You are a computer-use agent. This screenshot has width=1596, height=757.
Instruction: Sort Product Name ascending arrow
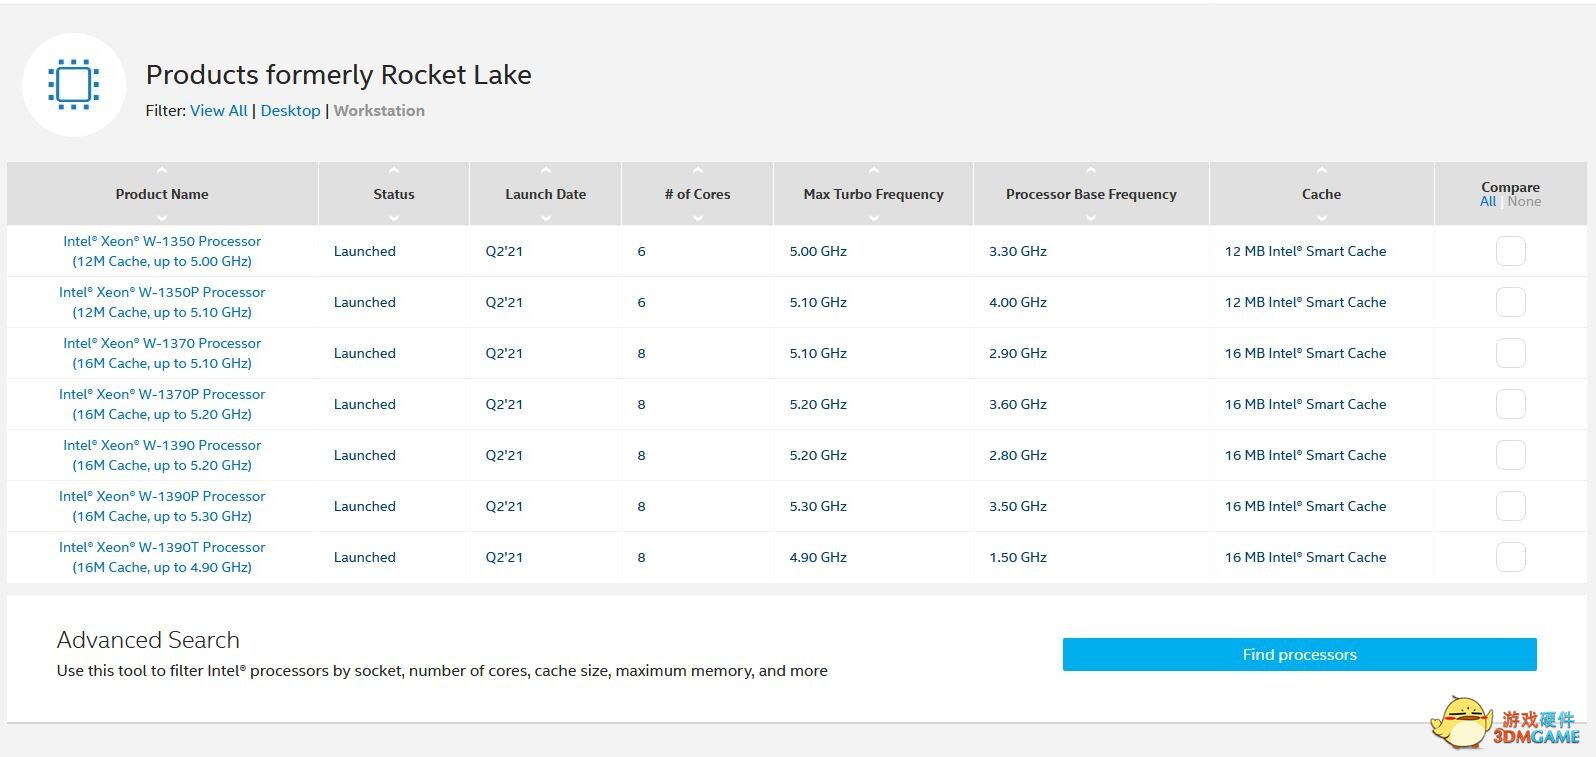[x=162, y=171]
